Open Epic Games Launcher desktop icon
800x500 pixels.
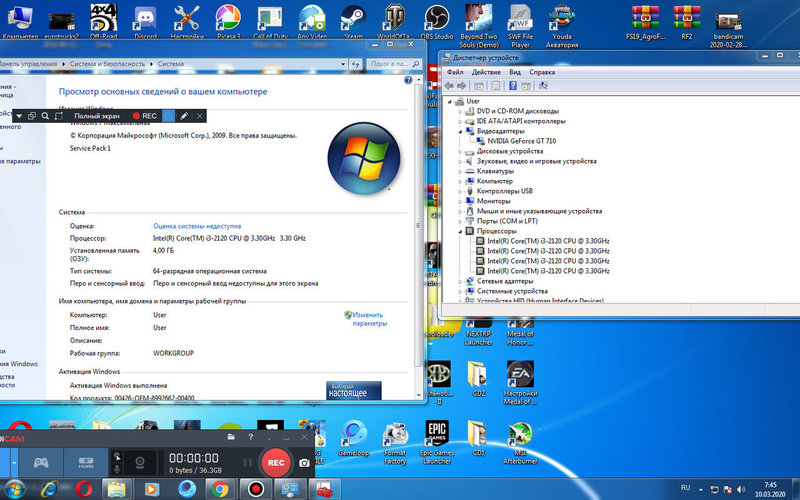coord(437,442)
